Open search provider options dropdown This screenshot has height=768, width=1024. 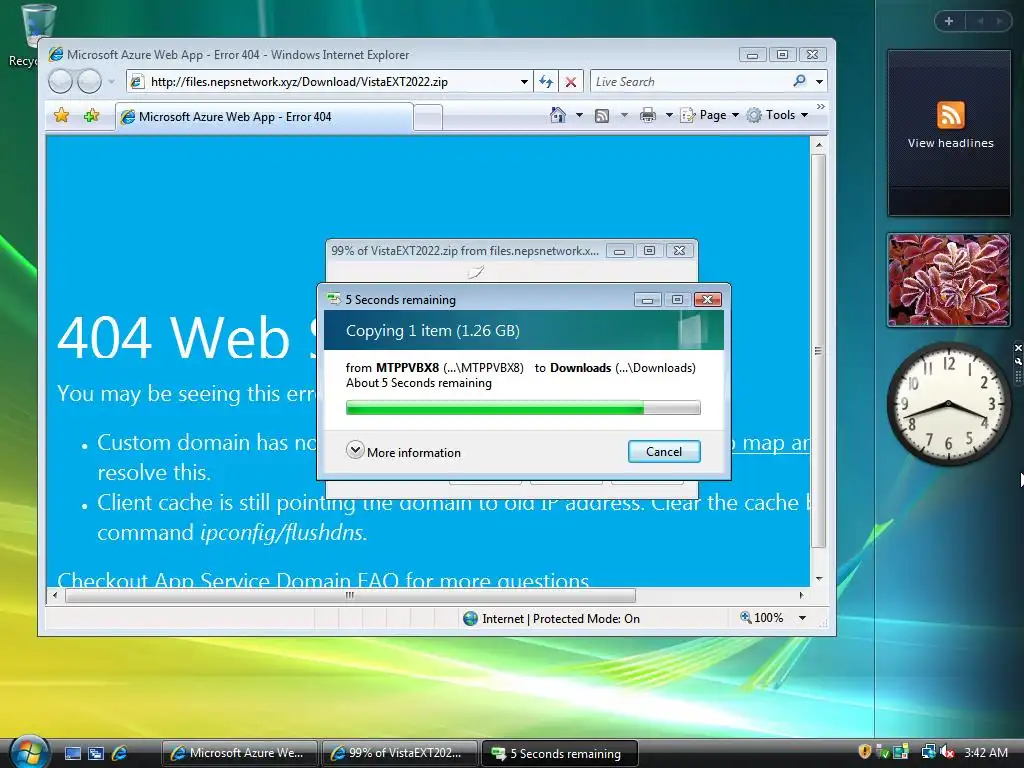[x=819, y=82]
